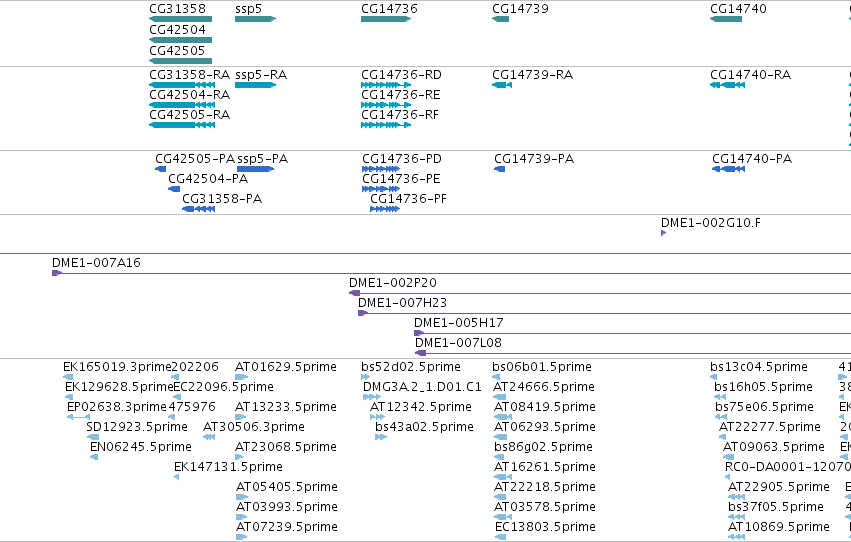Select the CG42504 gene label
Image resolution: width=851 pixels, height=542 pixels.
177,30
